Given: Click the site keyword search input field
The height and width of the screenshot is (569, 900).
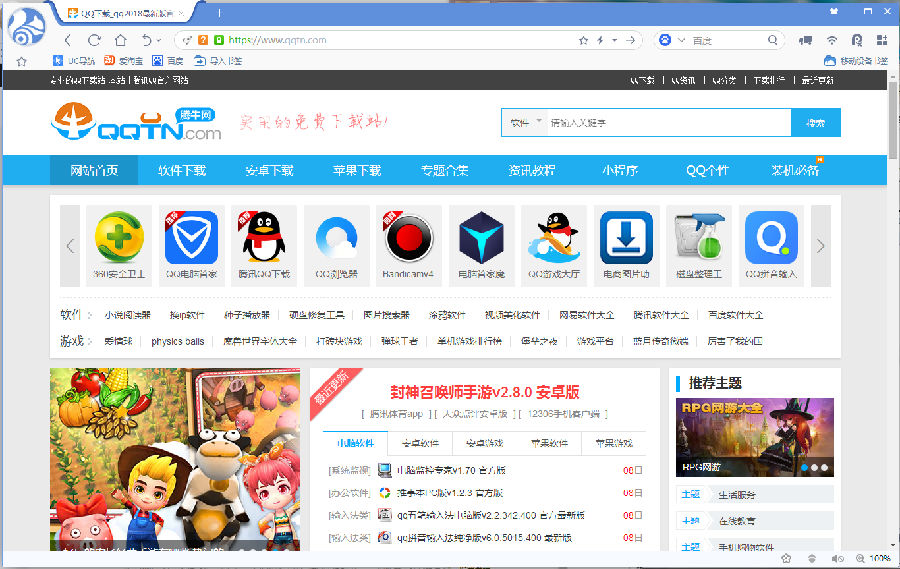Looking at the screenshot, I should pos(669,122).
